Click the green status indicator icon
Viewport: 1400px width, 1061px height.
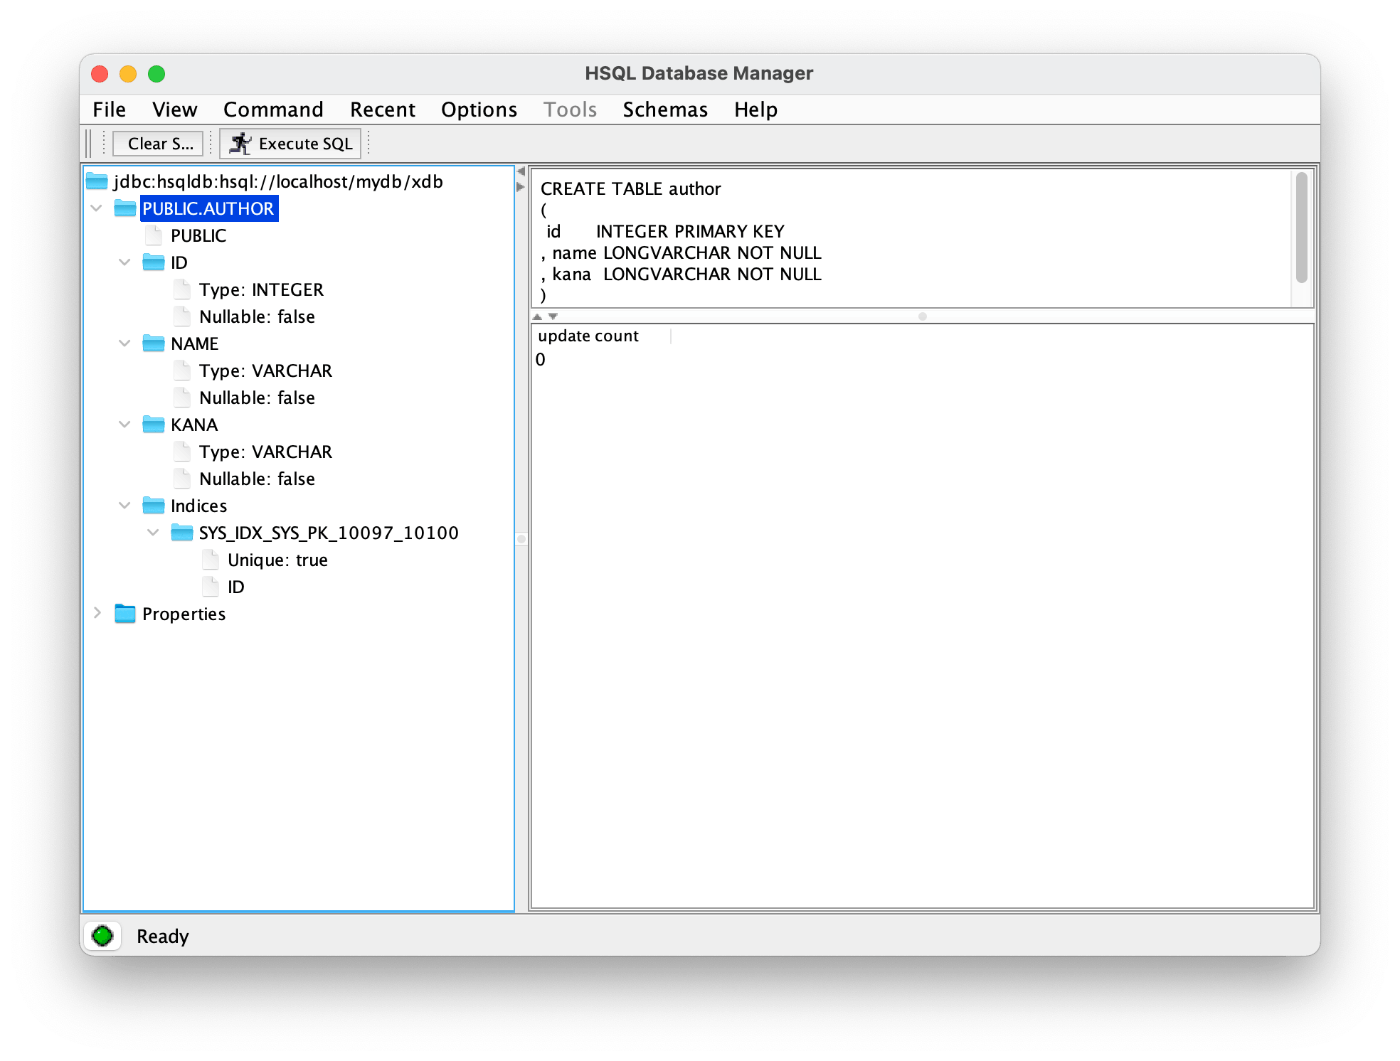(102, 936)
